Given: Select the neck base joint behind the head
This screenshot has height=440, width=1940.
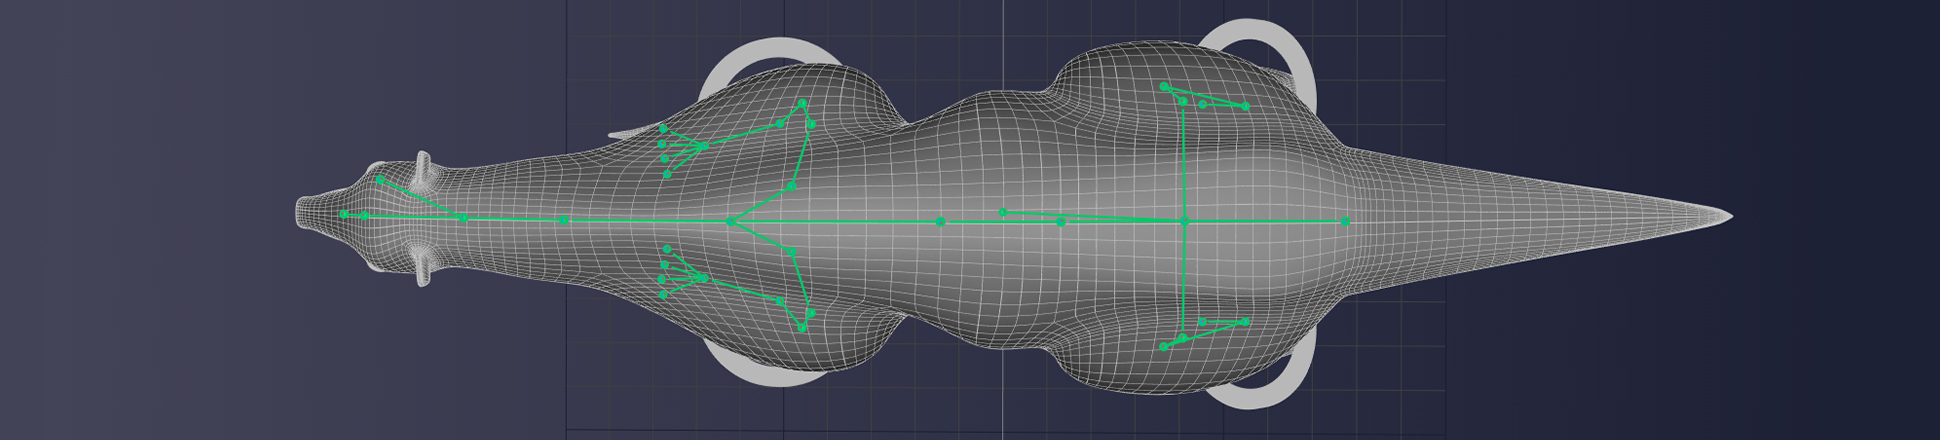Looking at the screenshot, I should tap(463, 218).
